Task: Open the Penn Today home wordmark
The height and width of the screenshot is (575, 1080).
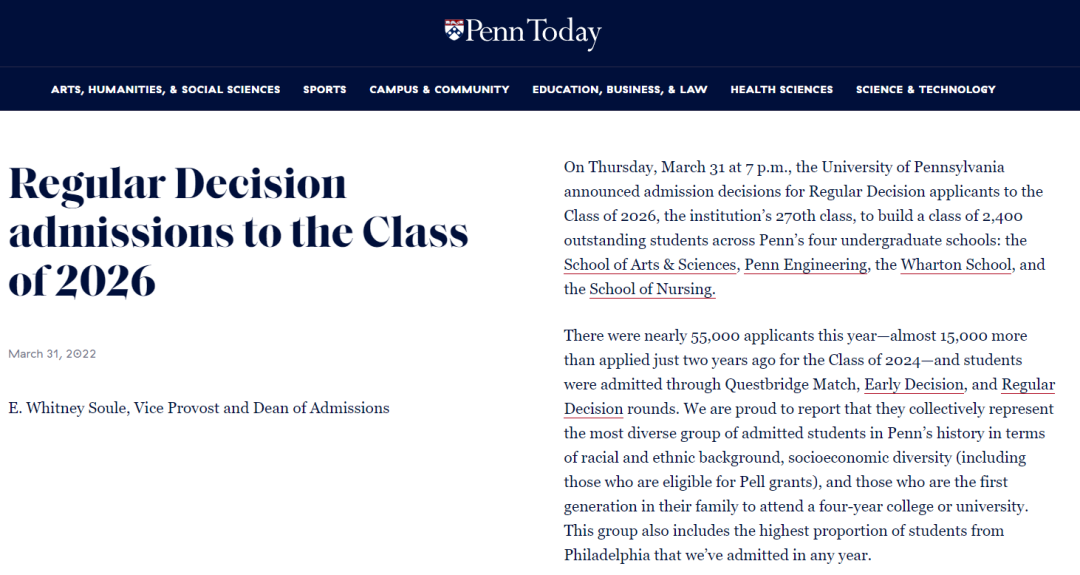Action: point(523,32)
